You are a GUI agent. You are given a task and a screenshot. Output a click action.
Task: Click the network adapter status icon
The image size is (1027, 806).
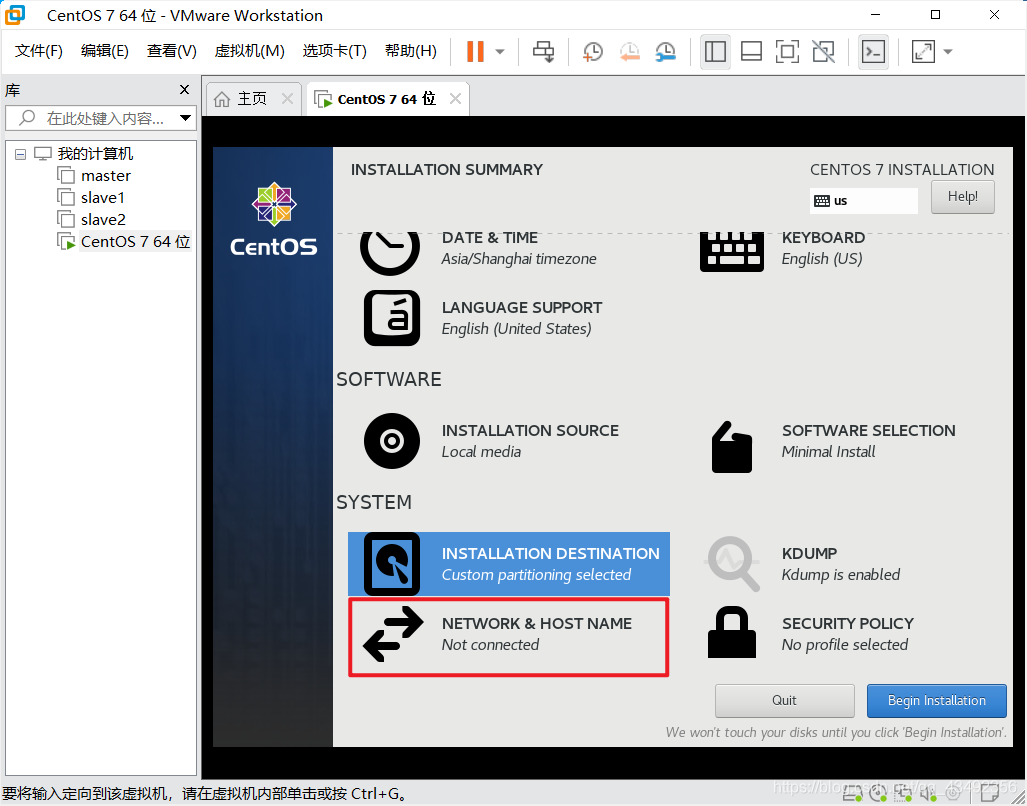pyautogui.click(x=903, y=794)
